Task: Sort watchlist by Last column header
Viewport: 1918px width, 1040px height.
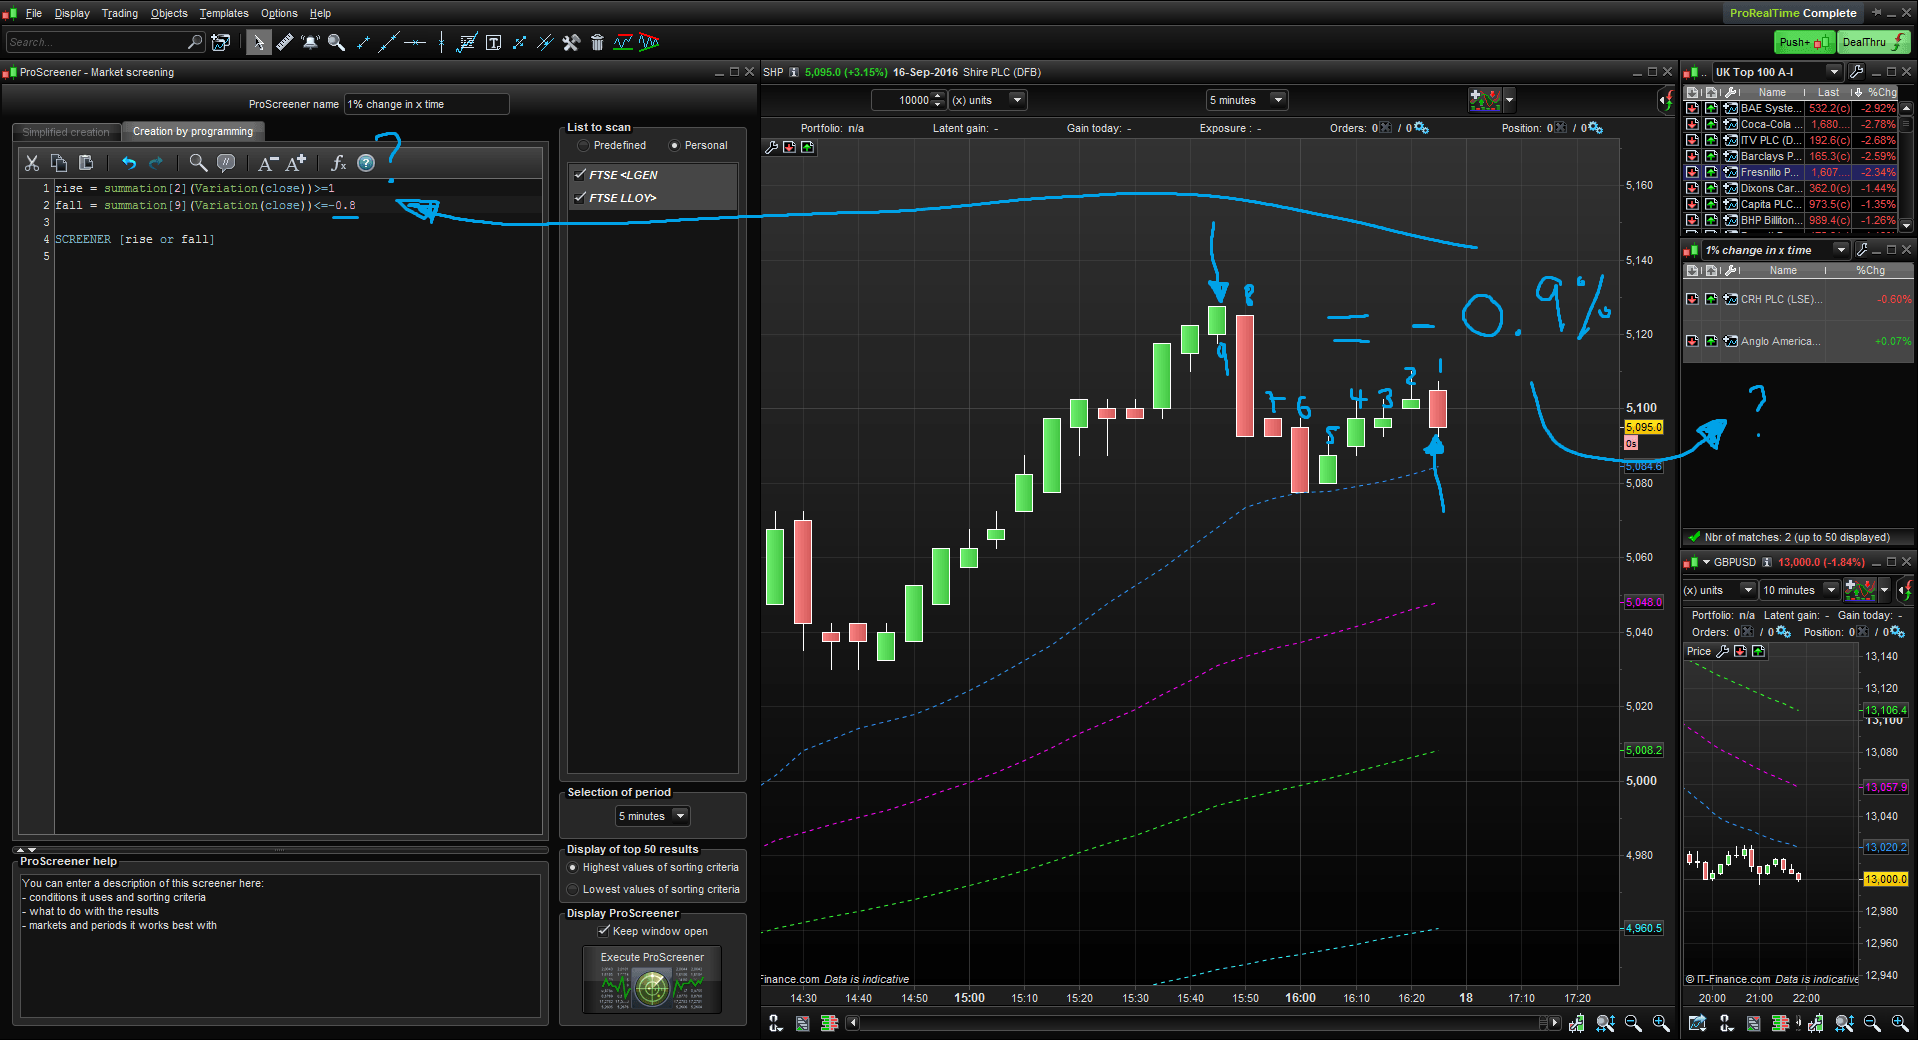Action: 1828,92
